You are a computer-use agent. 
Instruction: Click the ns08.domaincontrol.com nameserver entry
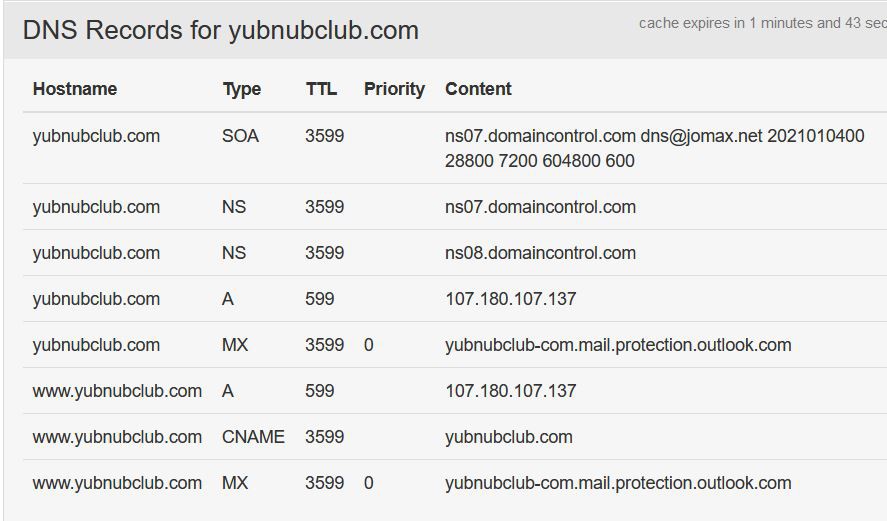coord(540,253)
